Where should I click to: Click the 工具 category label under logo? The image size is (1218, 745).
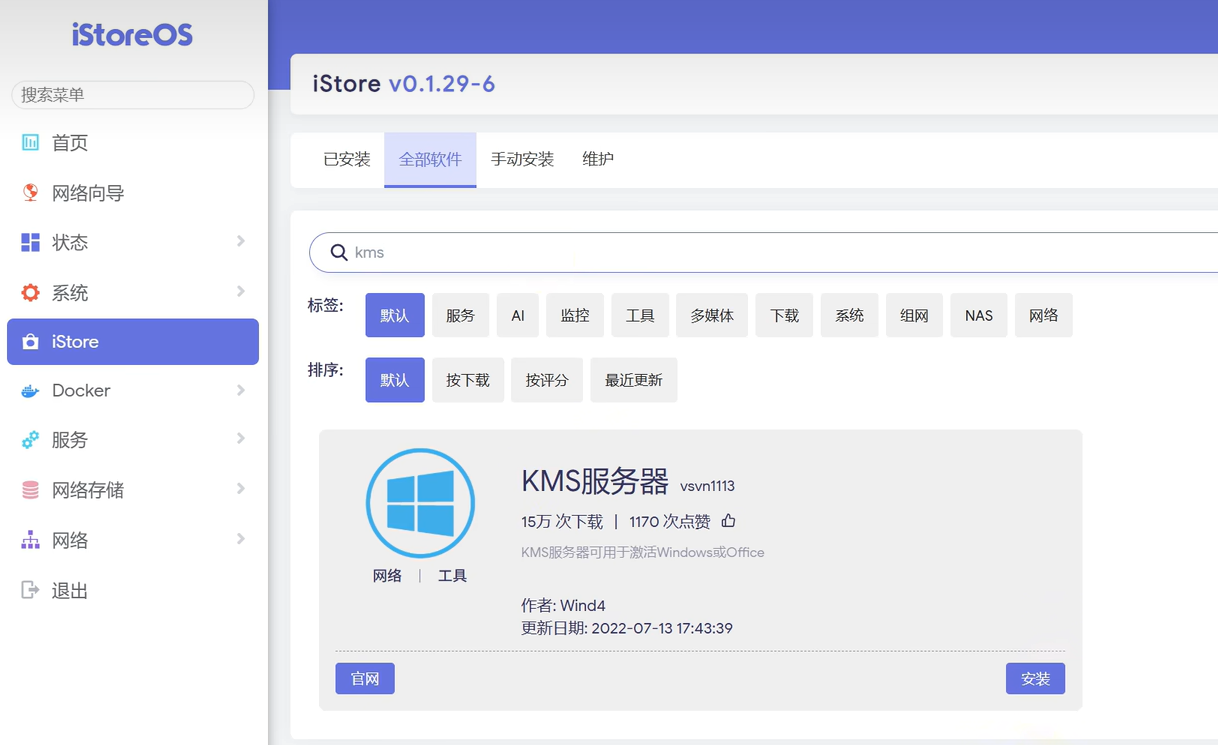452,576
